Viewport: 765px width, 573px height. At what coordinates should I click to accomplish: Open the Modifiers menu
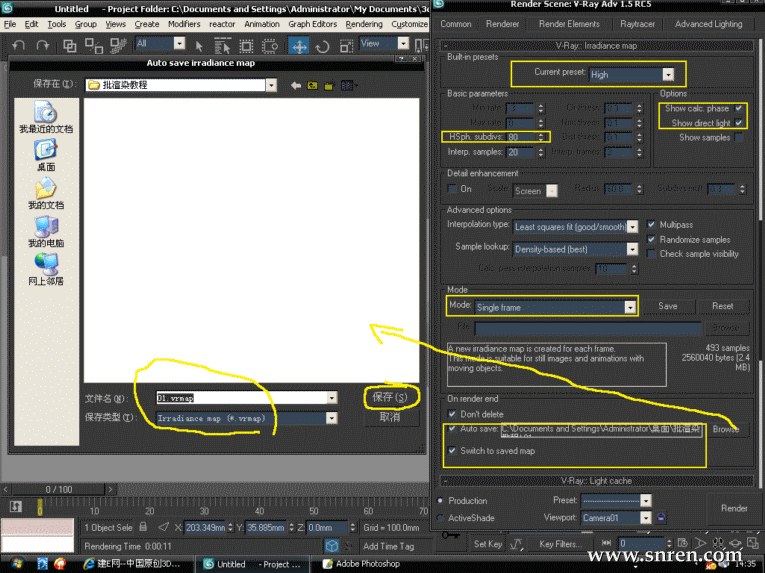click(184, 24)
